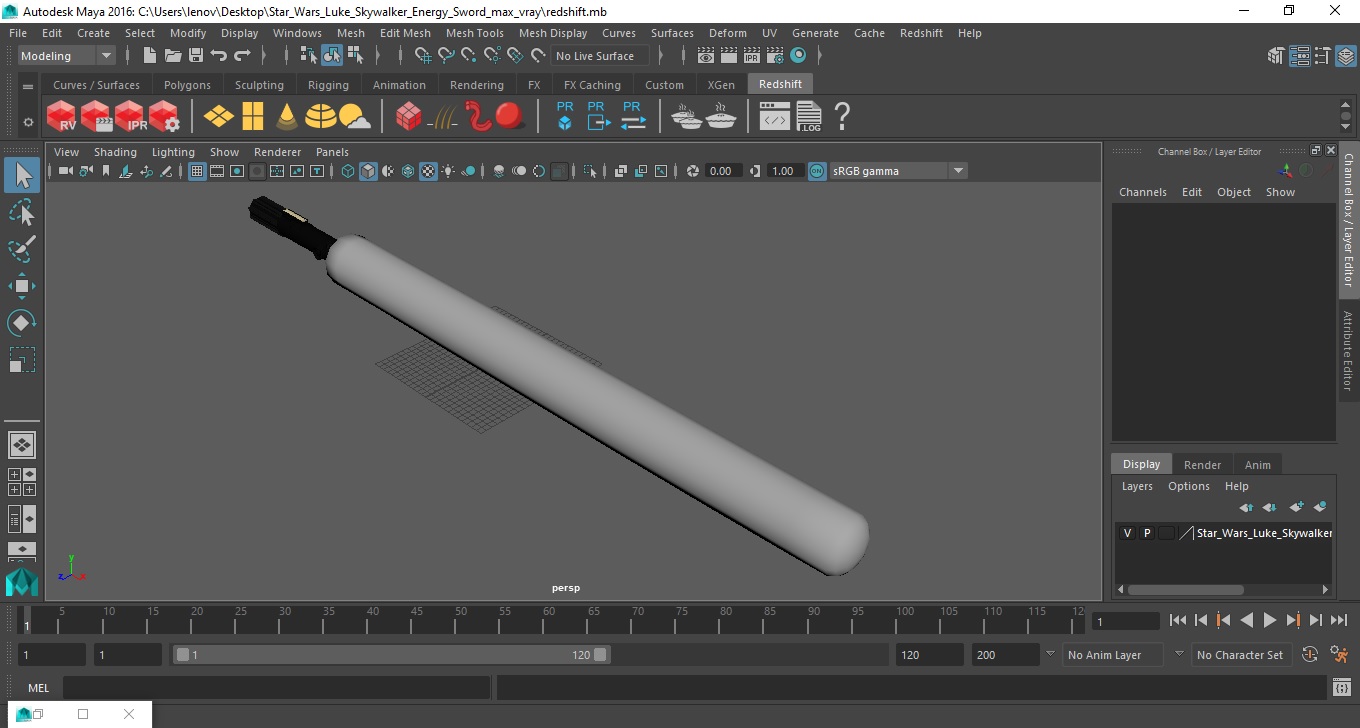Open the Script Editor icon at bottom right

1342,688
